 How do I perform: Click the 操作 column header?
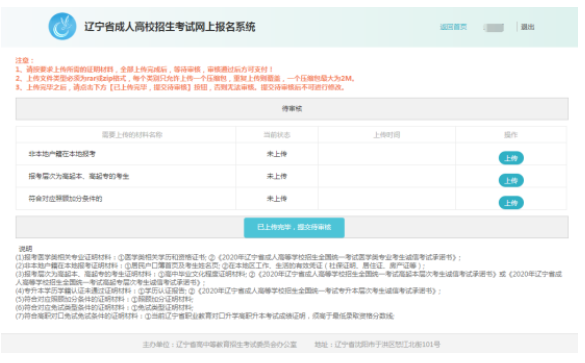tap(511, 135)
